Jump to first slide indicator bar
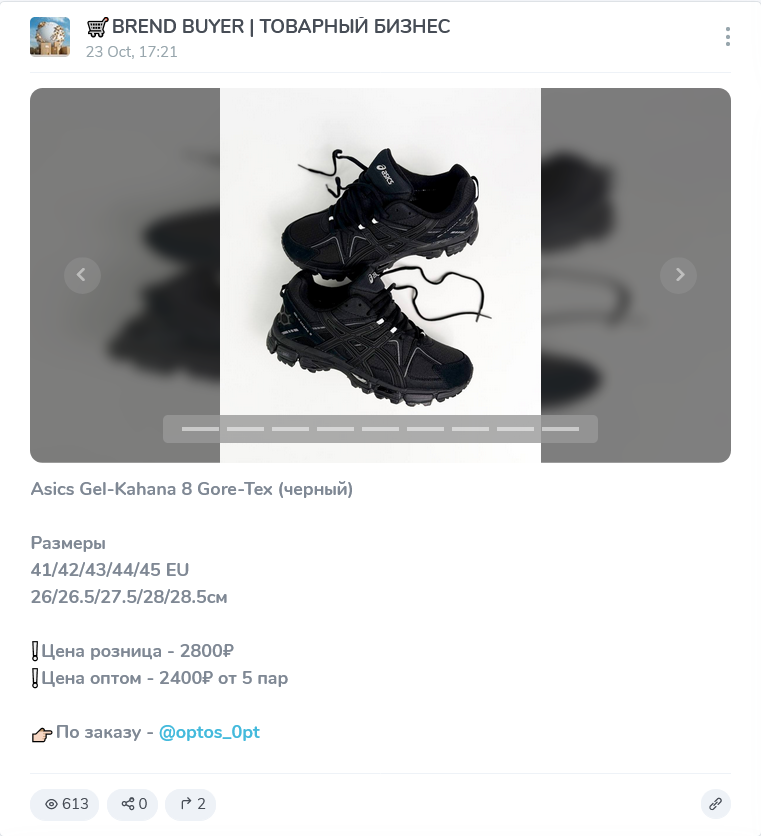This screenshot has height=836, width=761. coord(200,429)
